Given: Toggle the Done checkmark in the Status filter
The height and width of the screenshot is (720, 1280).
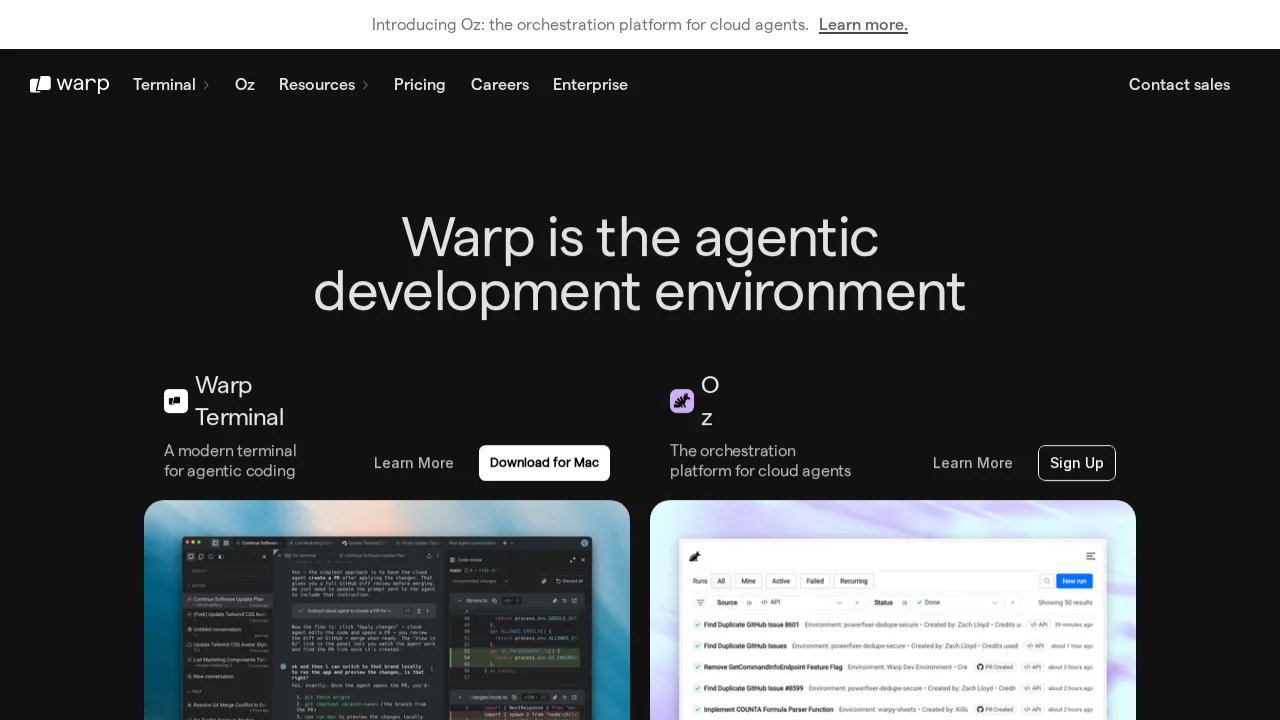Looking at the screenshot, I should tap(919, 602).
